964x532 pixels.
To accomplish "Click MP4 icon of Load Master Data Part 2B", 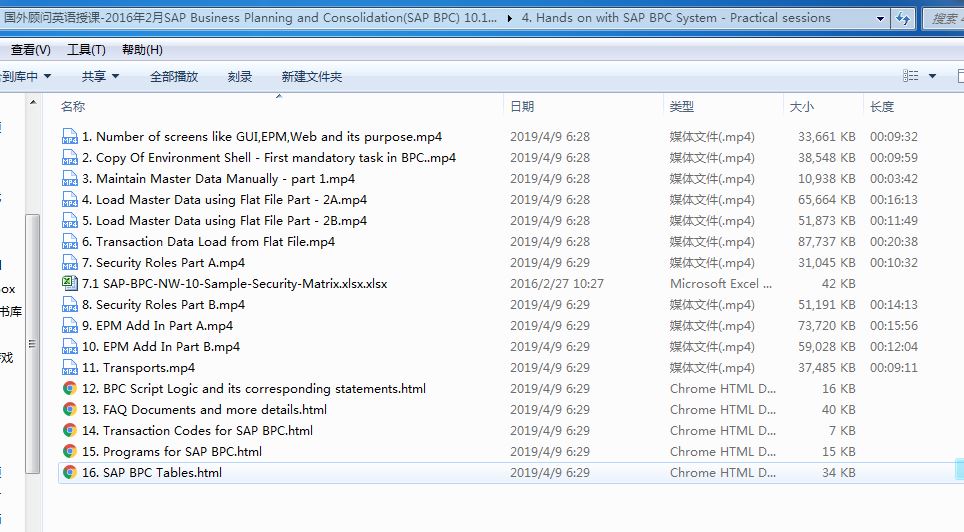I will [69, 220].
